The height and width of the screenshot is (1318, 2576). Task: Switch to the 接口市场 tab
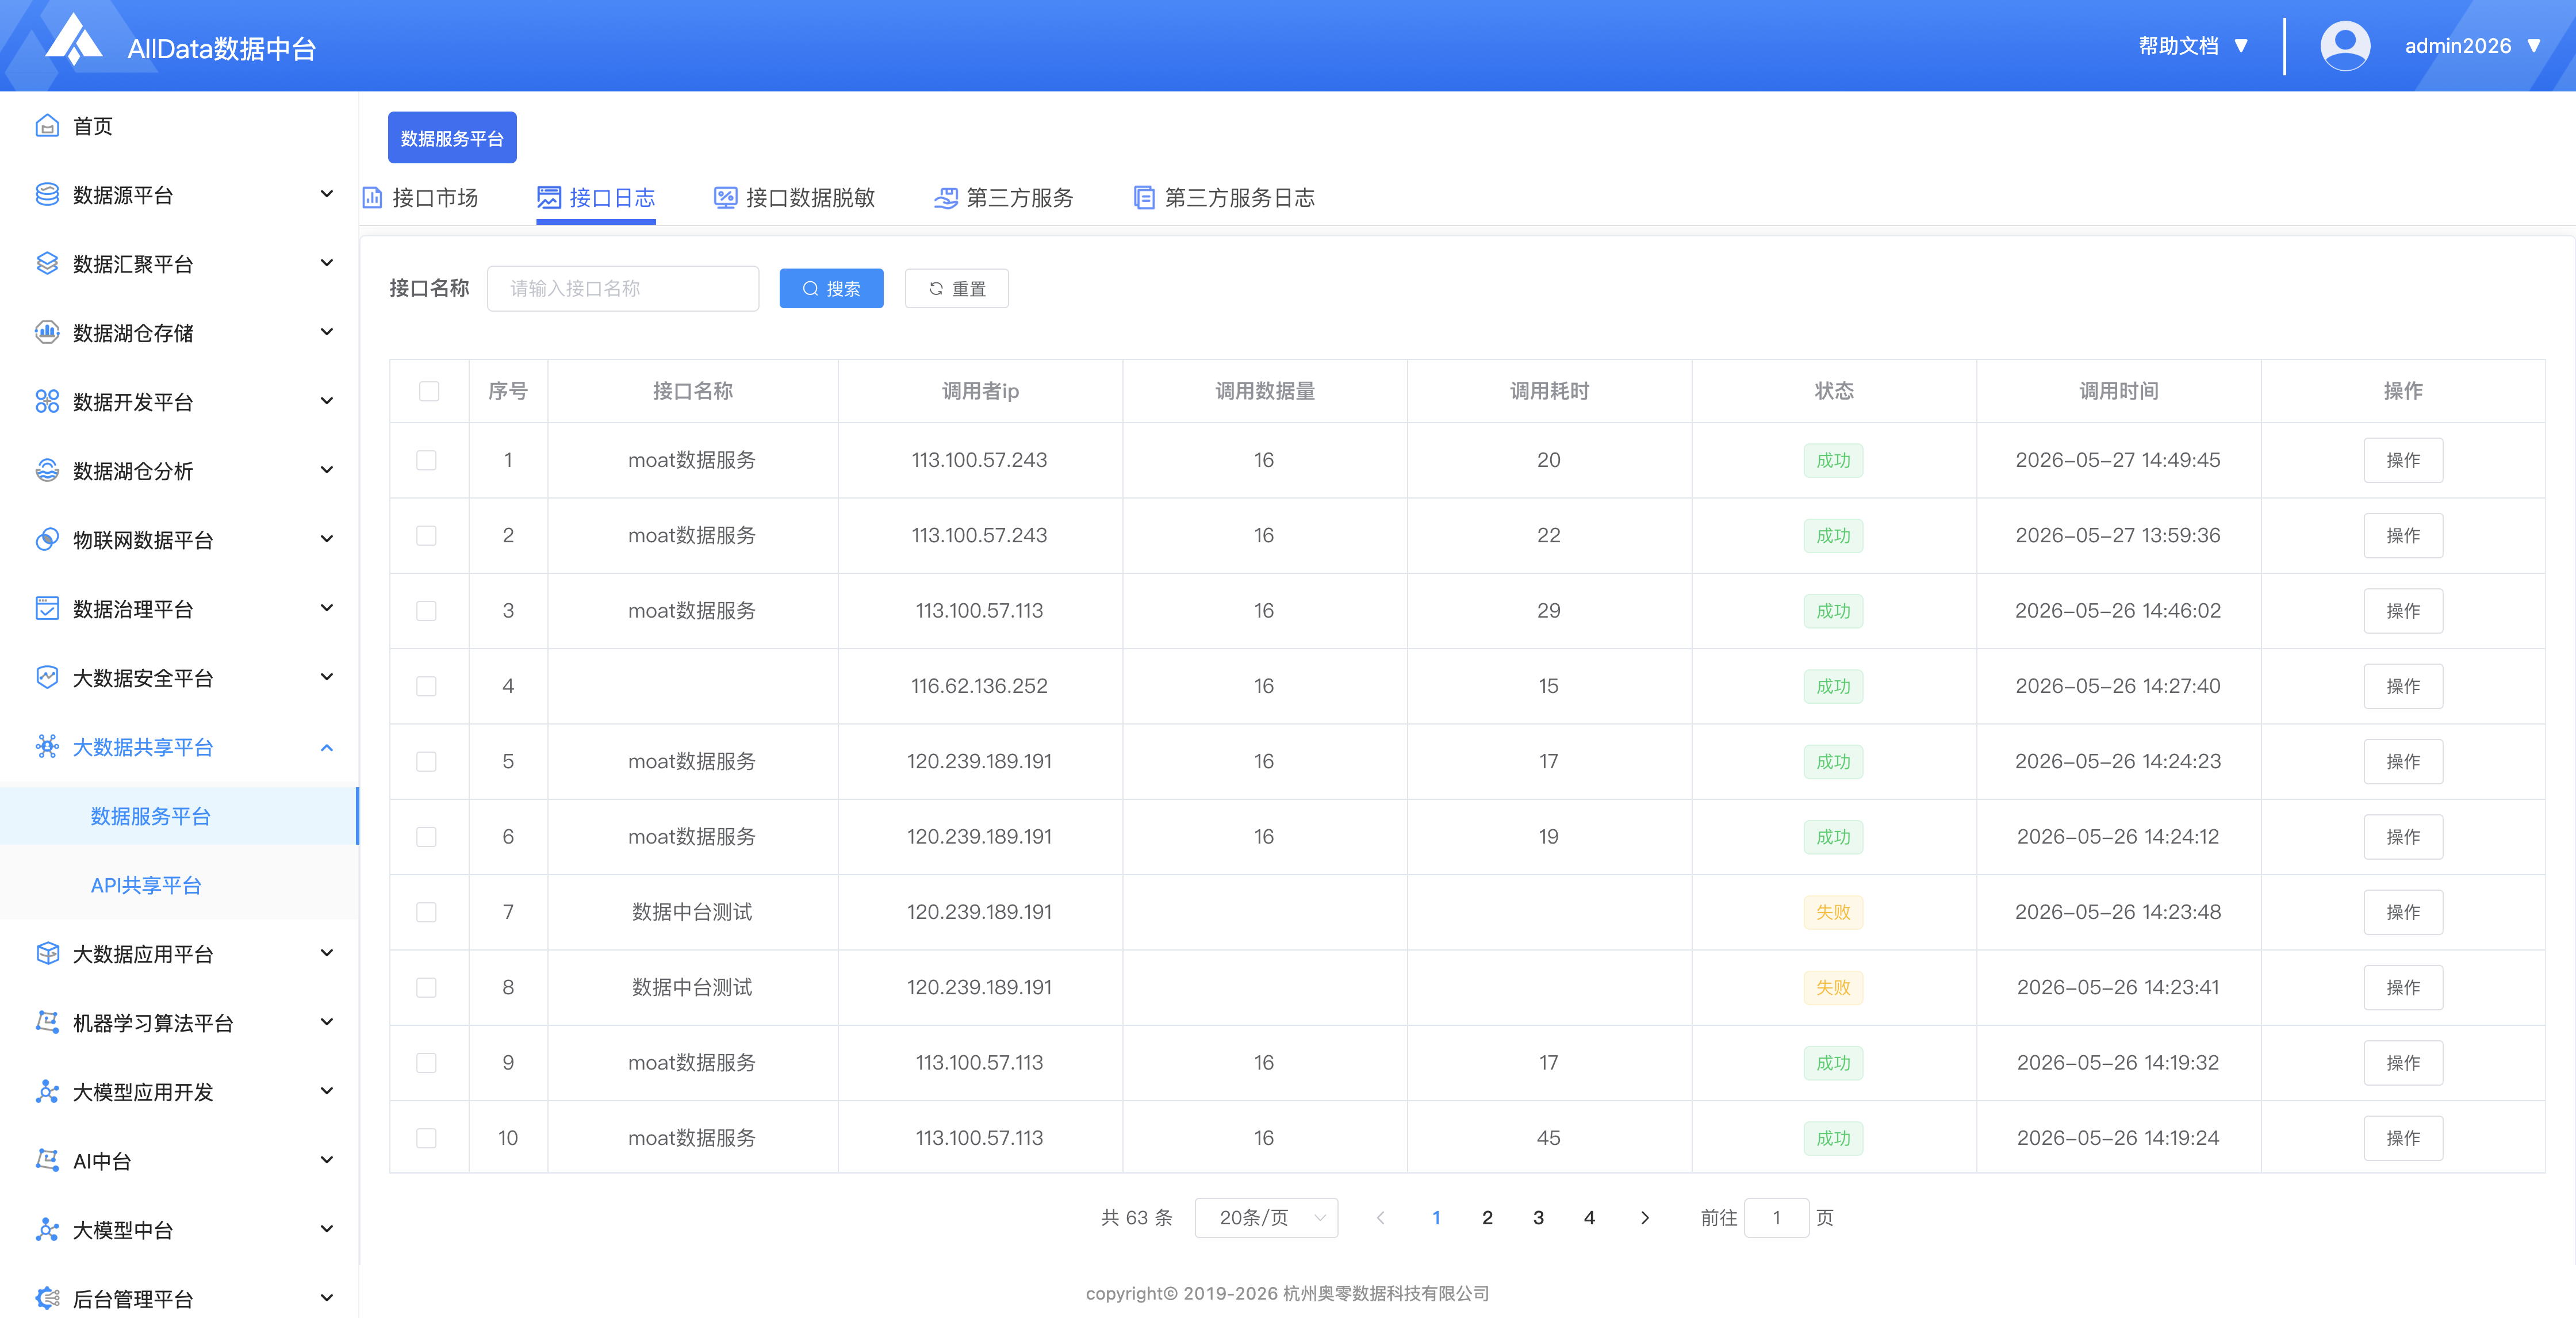point(420,198)
